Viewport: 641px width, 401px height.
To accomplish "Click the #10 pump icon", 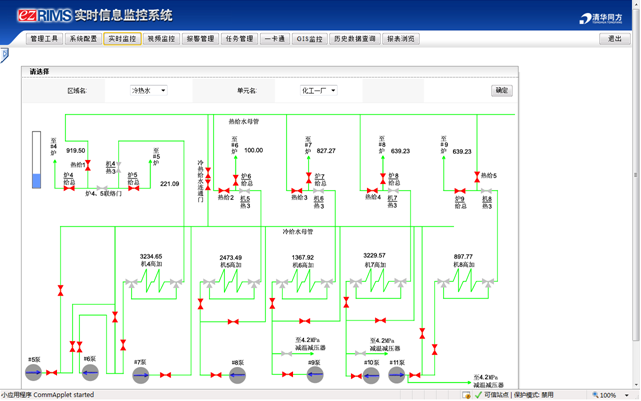I will (371, 375).
